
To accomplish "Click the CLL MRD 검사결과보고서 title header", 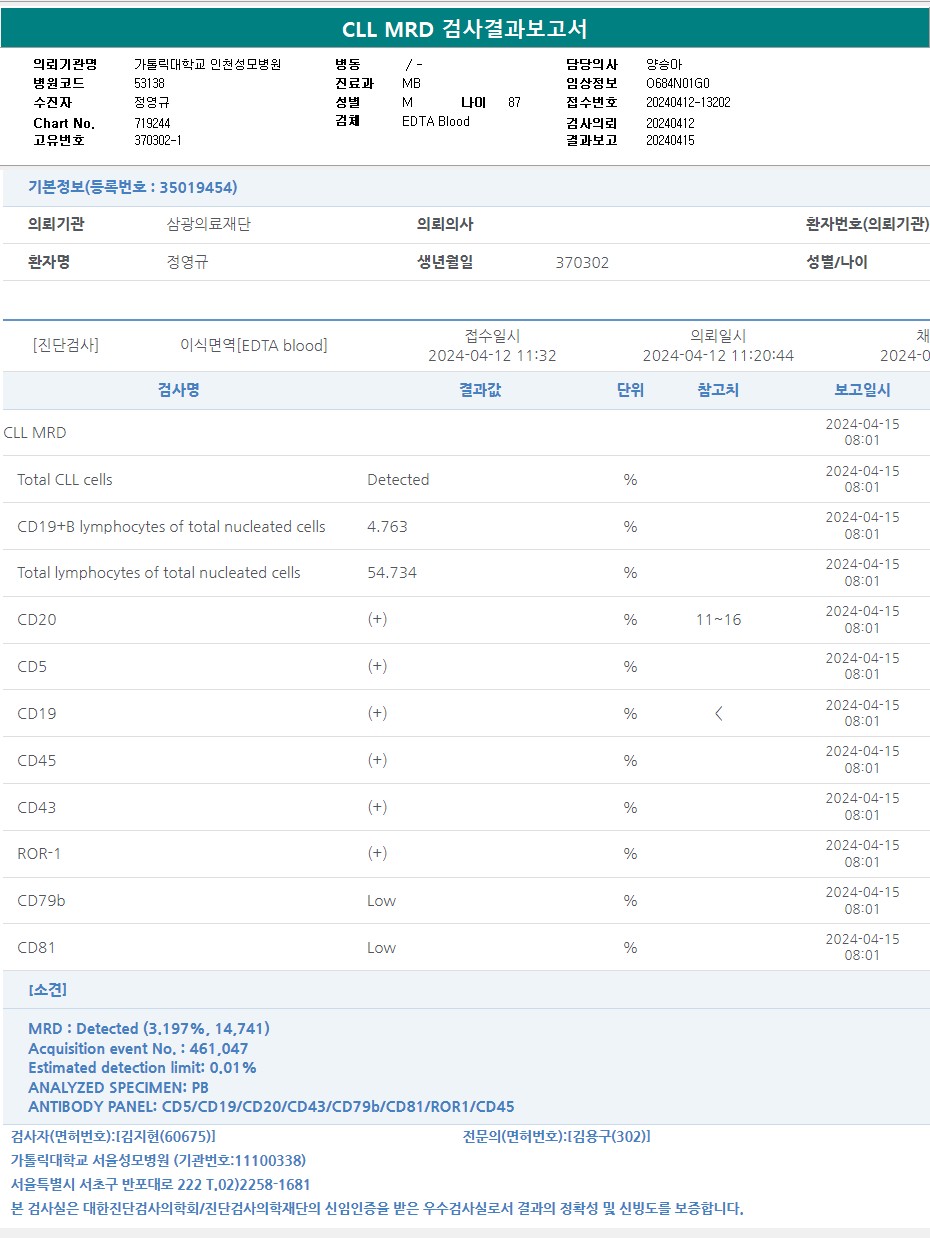I will pos(465,29).
